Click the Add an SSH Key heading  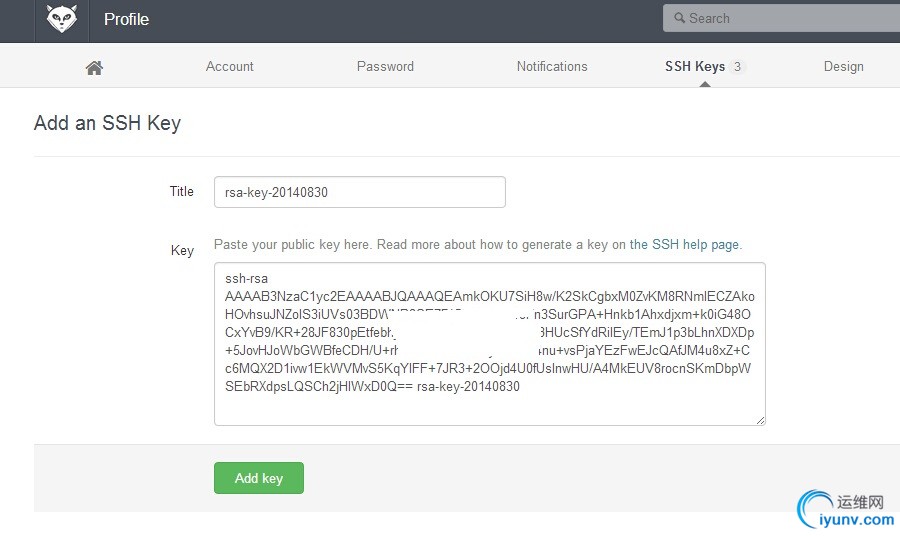point(107,123)
